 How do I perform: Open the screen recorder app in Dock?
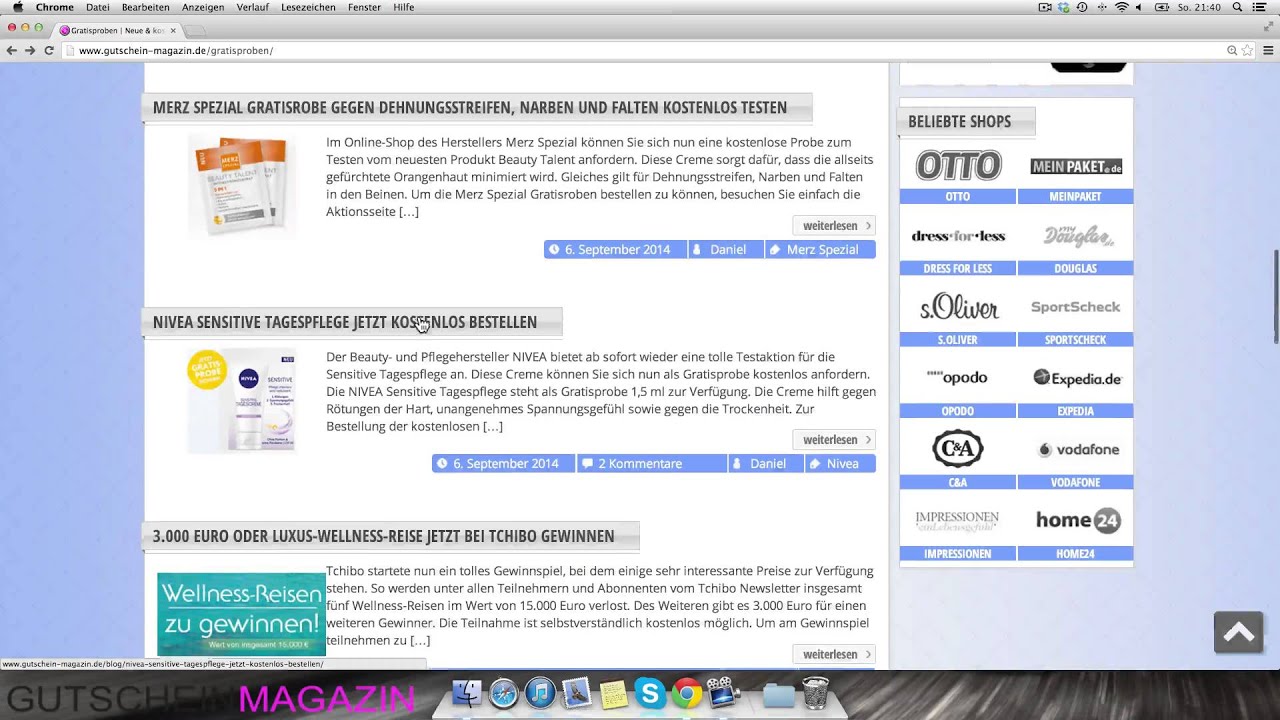[723, 693]
